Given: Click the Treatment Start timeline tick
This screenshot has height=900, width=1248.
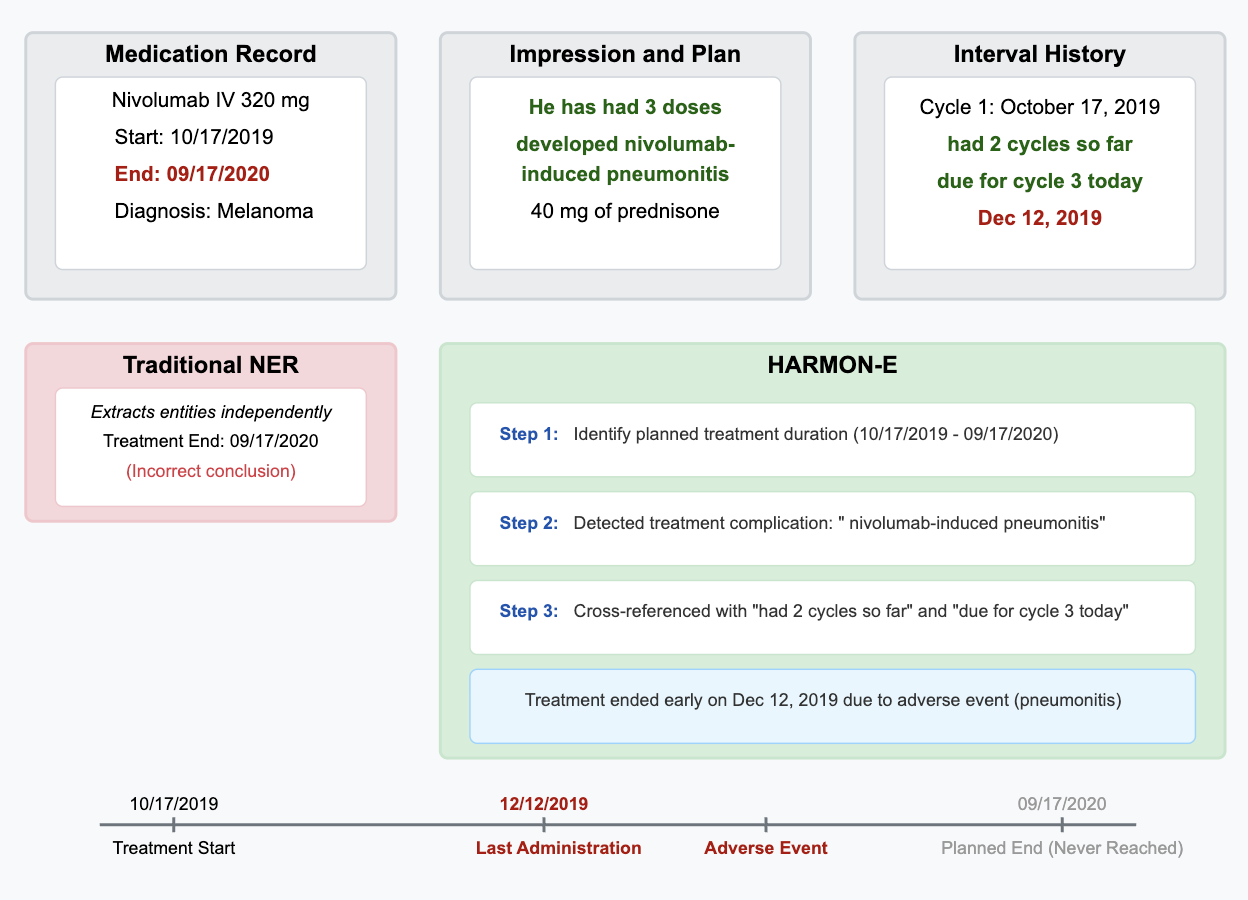Looking at the screenshot, I should tap(174, 825).
